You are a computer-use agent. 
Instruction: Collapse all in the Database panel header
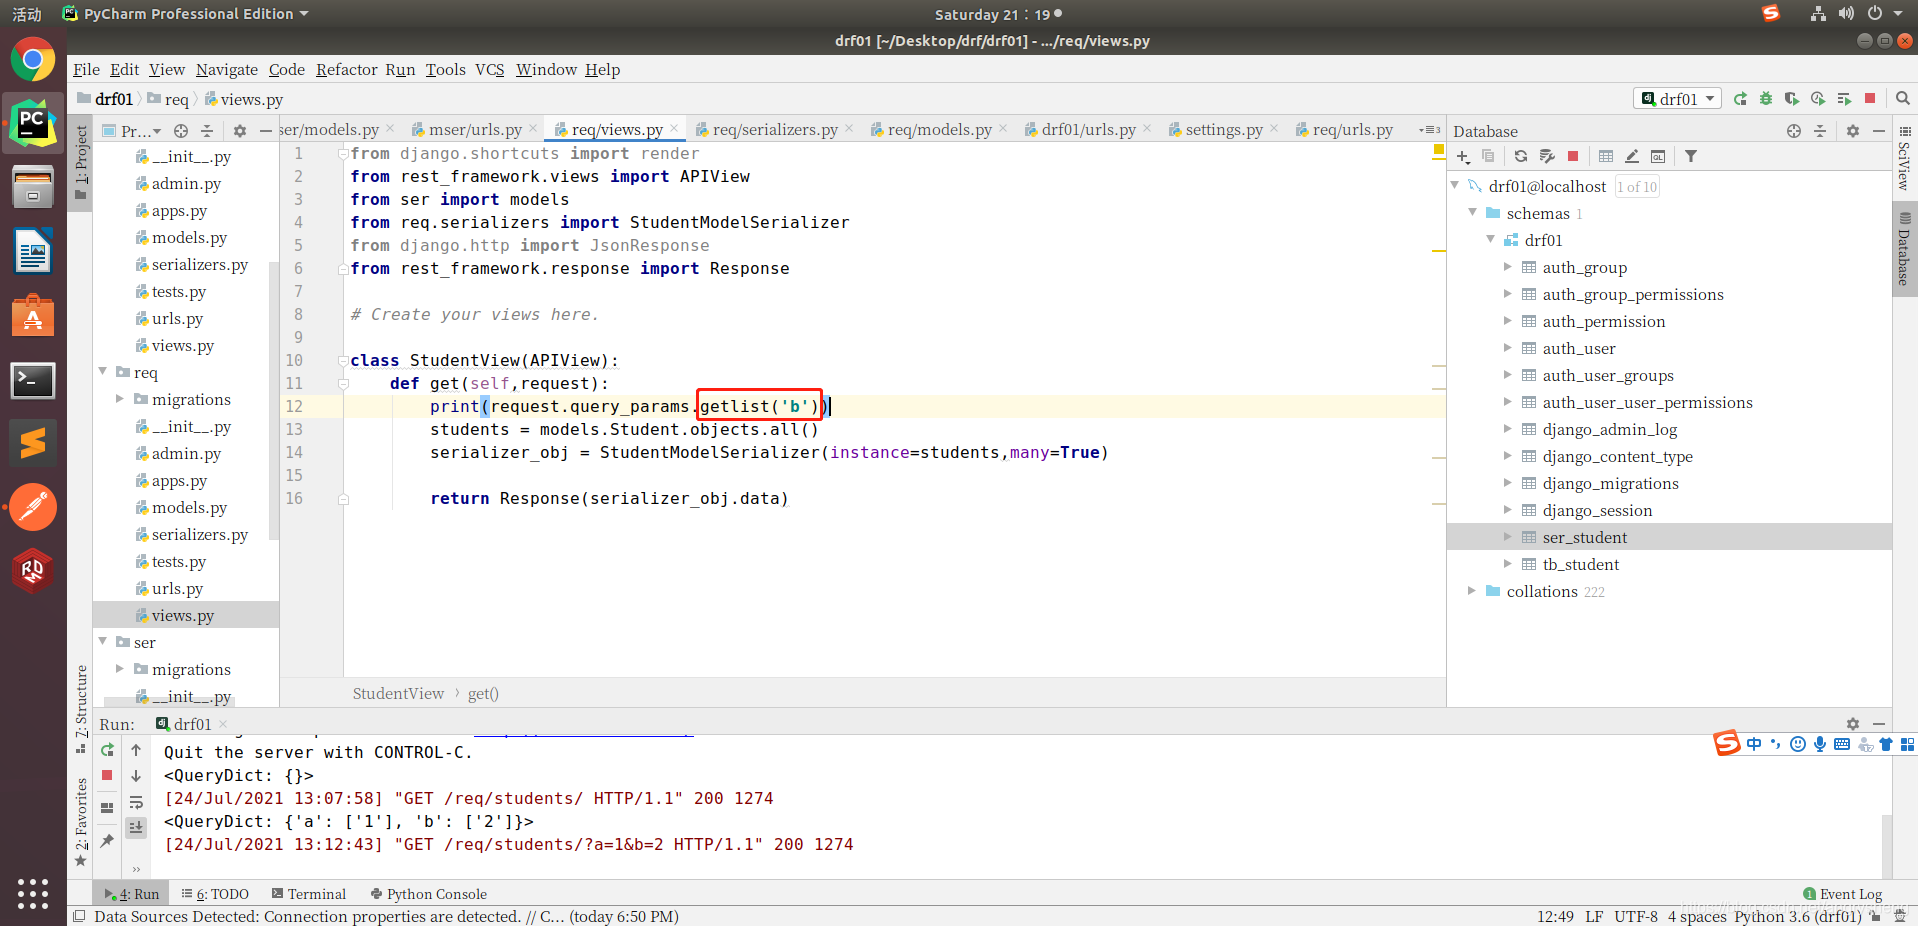(x=1820, y=131)
